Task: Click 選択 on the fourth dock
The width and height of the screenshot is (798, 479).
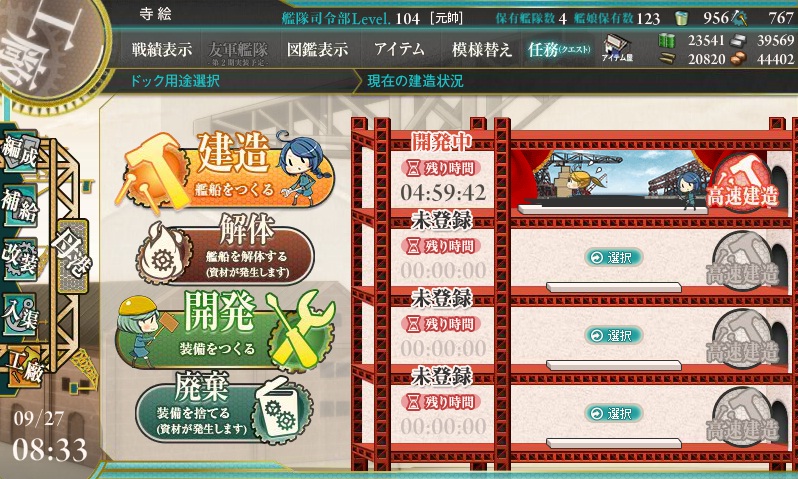Action: click(613, 413)
